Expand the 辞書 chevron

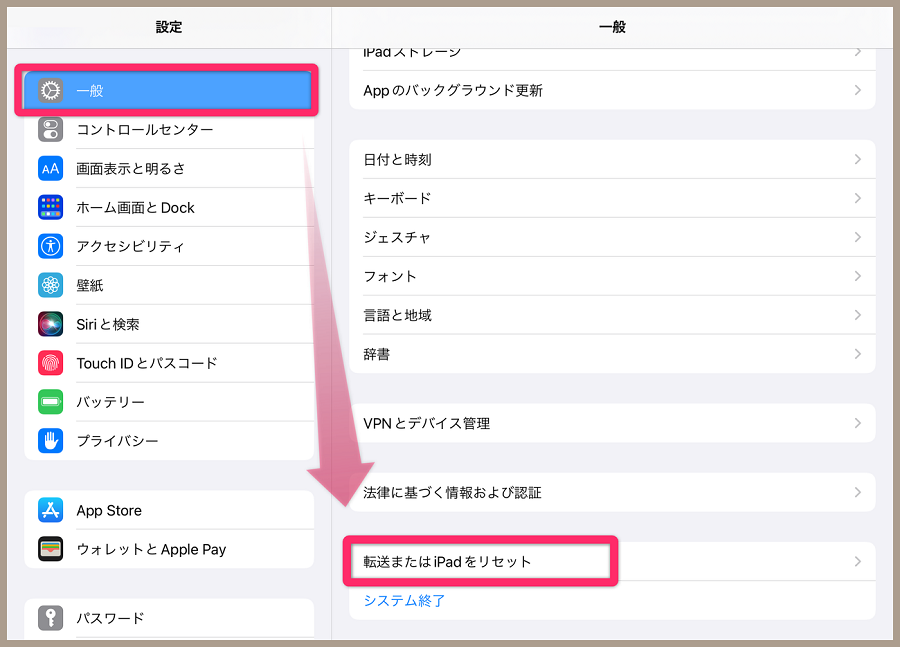coord(858,354)
